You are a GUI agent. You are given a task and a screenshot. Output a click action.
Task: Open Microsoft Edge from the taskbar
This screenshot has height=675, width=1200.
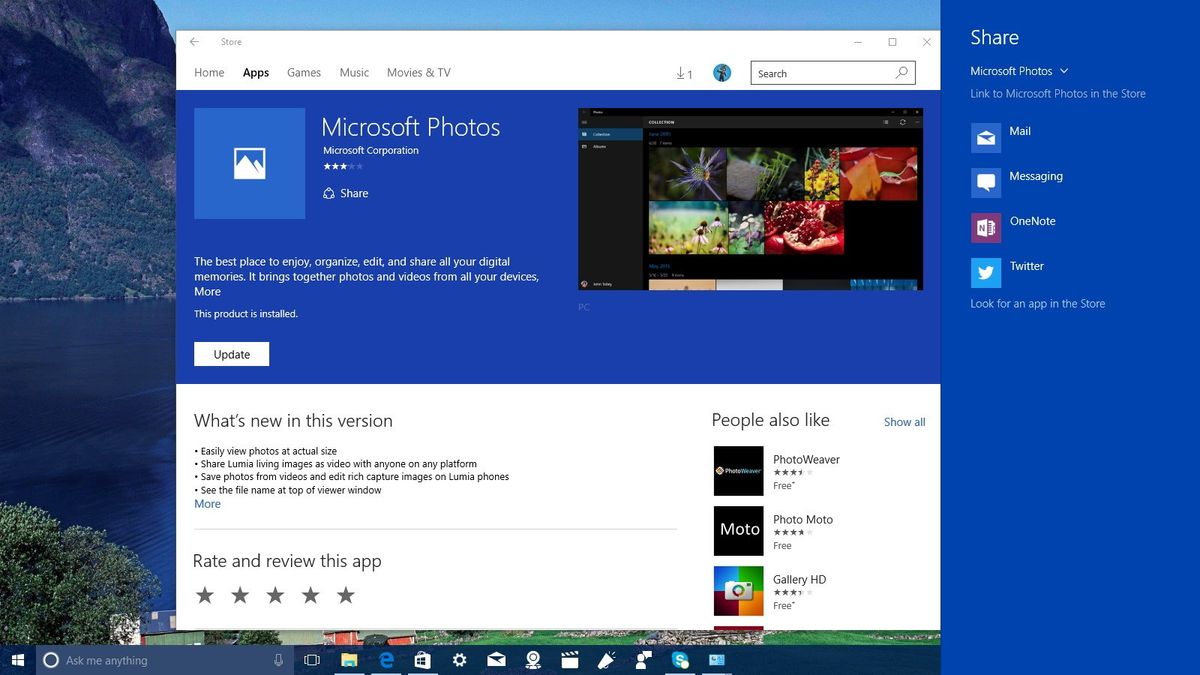pyautogui.click(x=385, y=660)
